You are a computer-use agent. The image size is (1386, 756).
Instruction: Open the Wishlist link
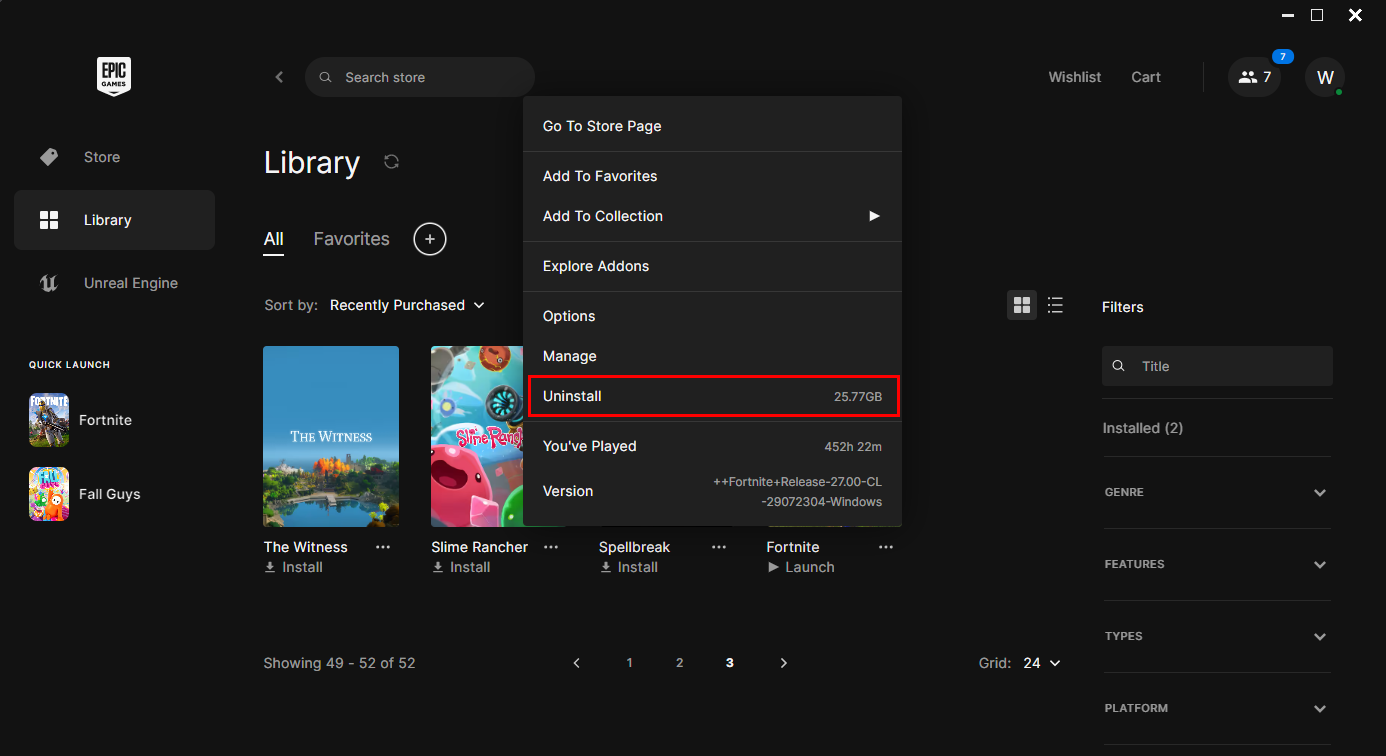click(x=1074, y=77)
